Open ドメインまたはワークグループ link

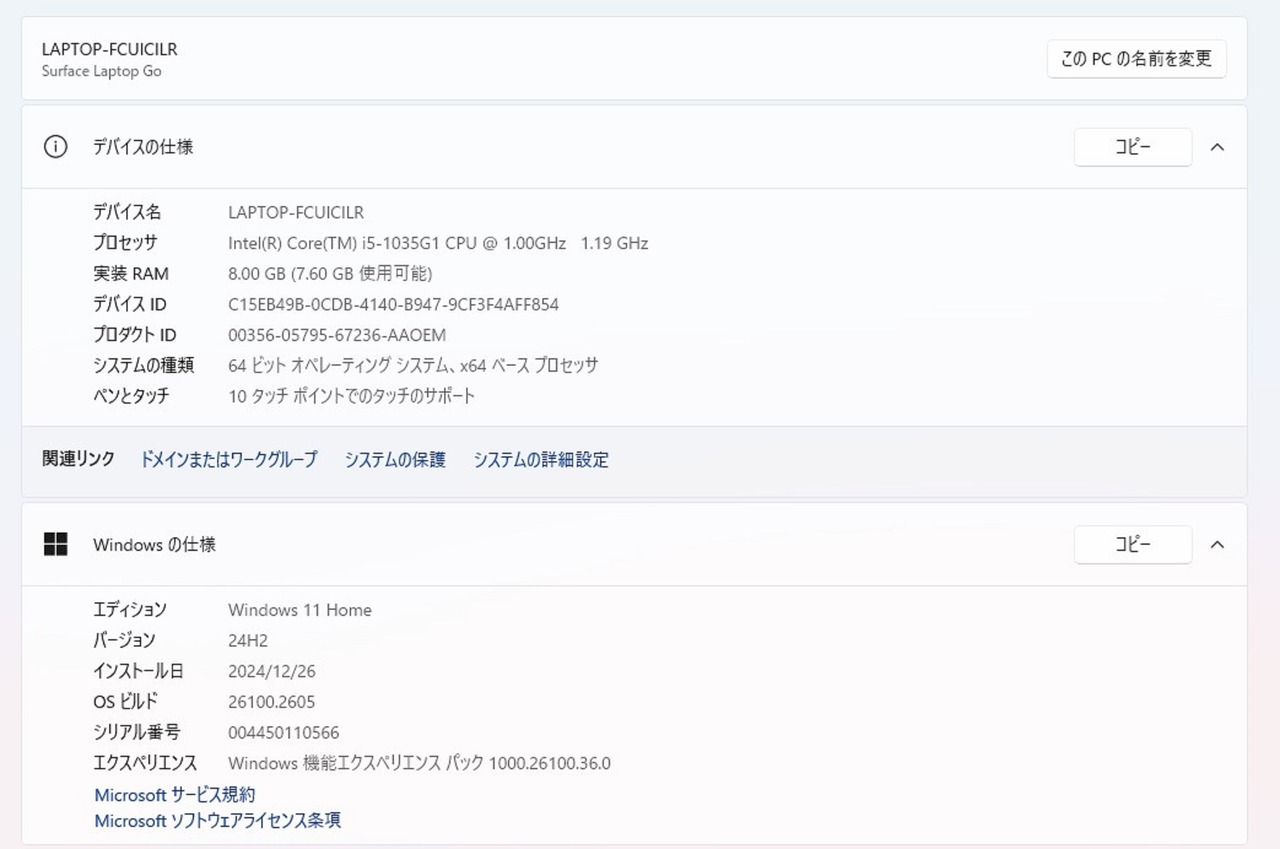click(x=229, y=460)
